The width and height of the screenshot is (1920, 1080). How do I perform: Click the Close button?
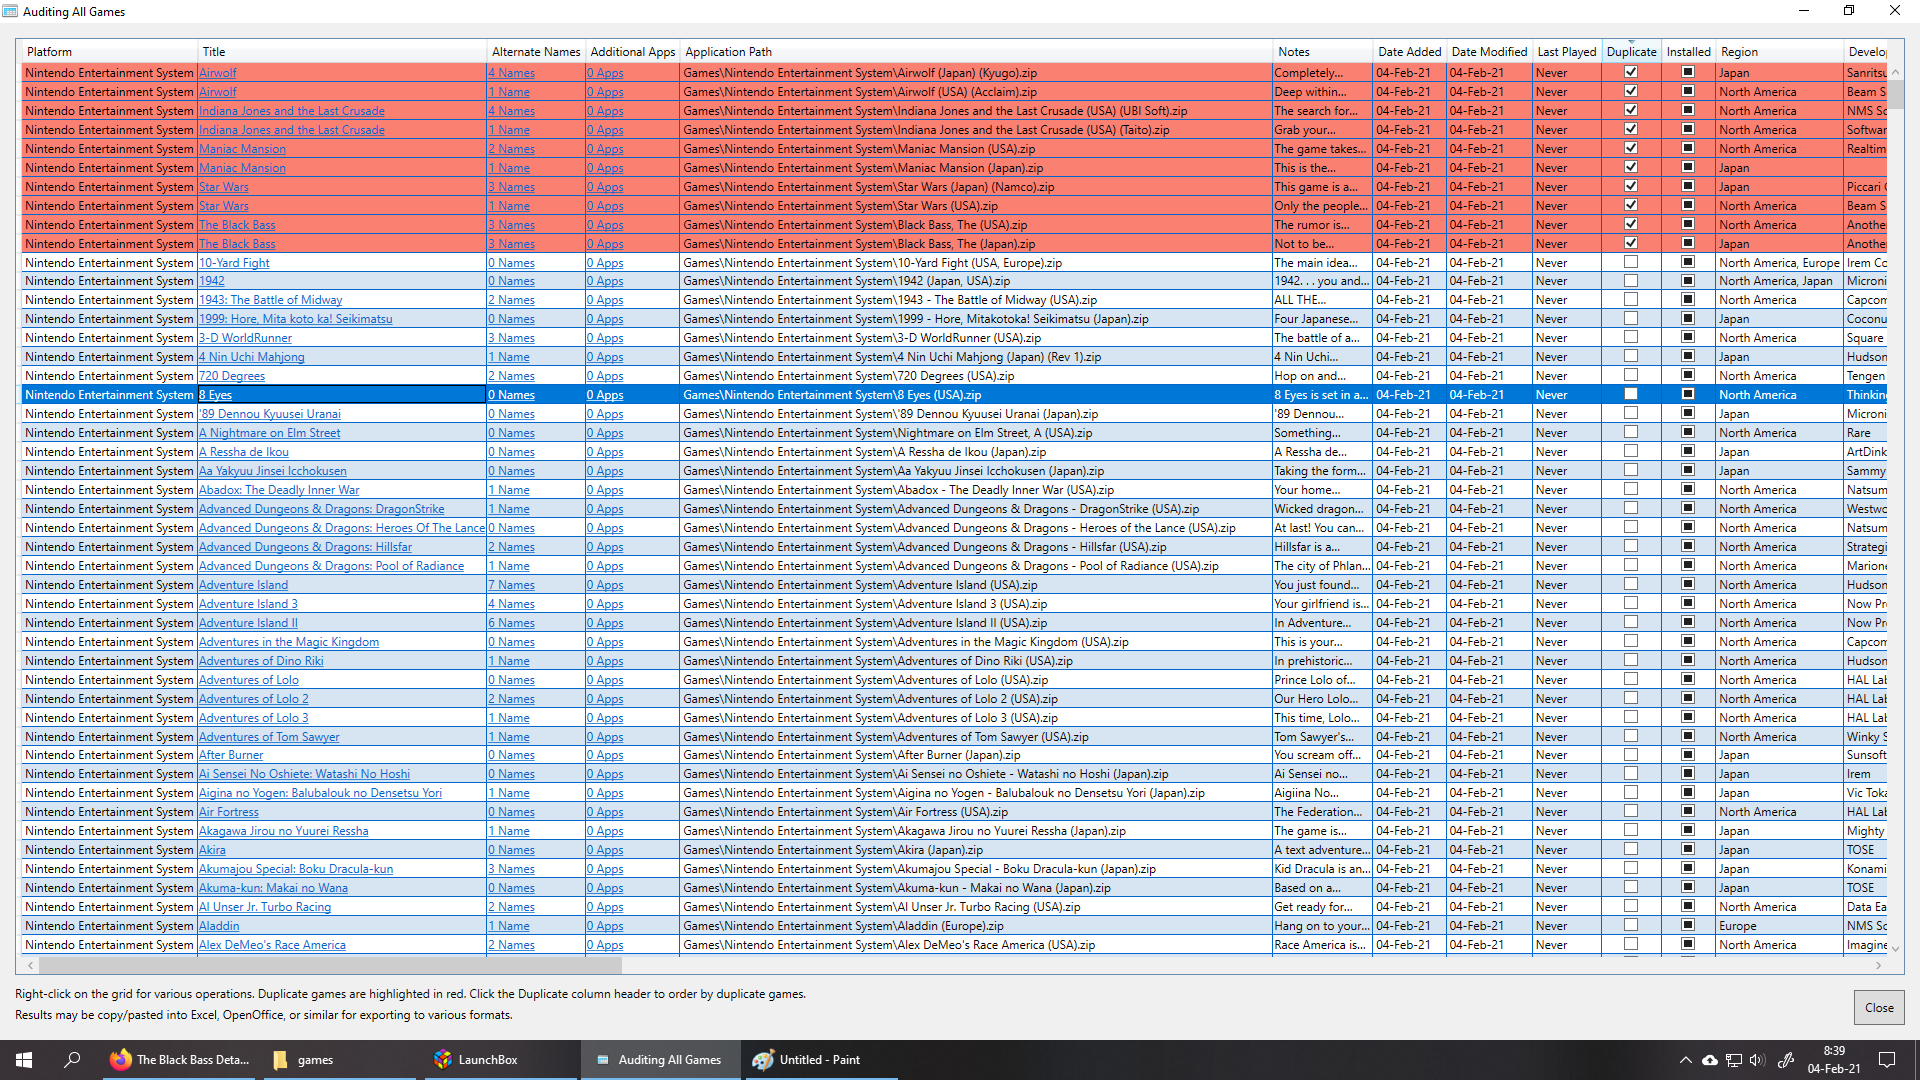1878,1007
